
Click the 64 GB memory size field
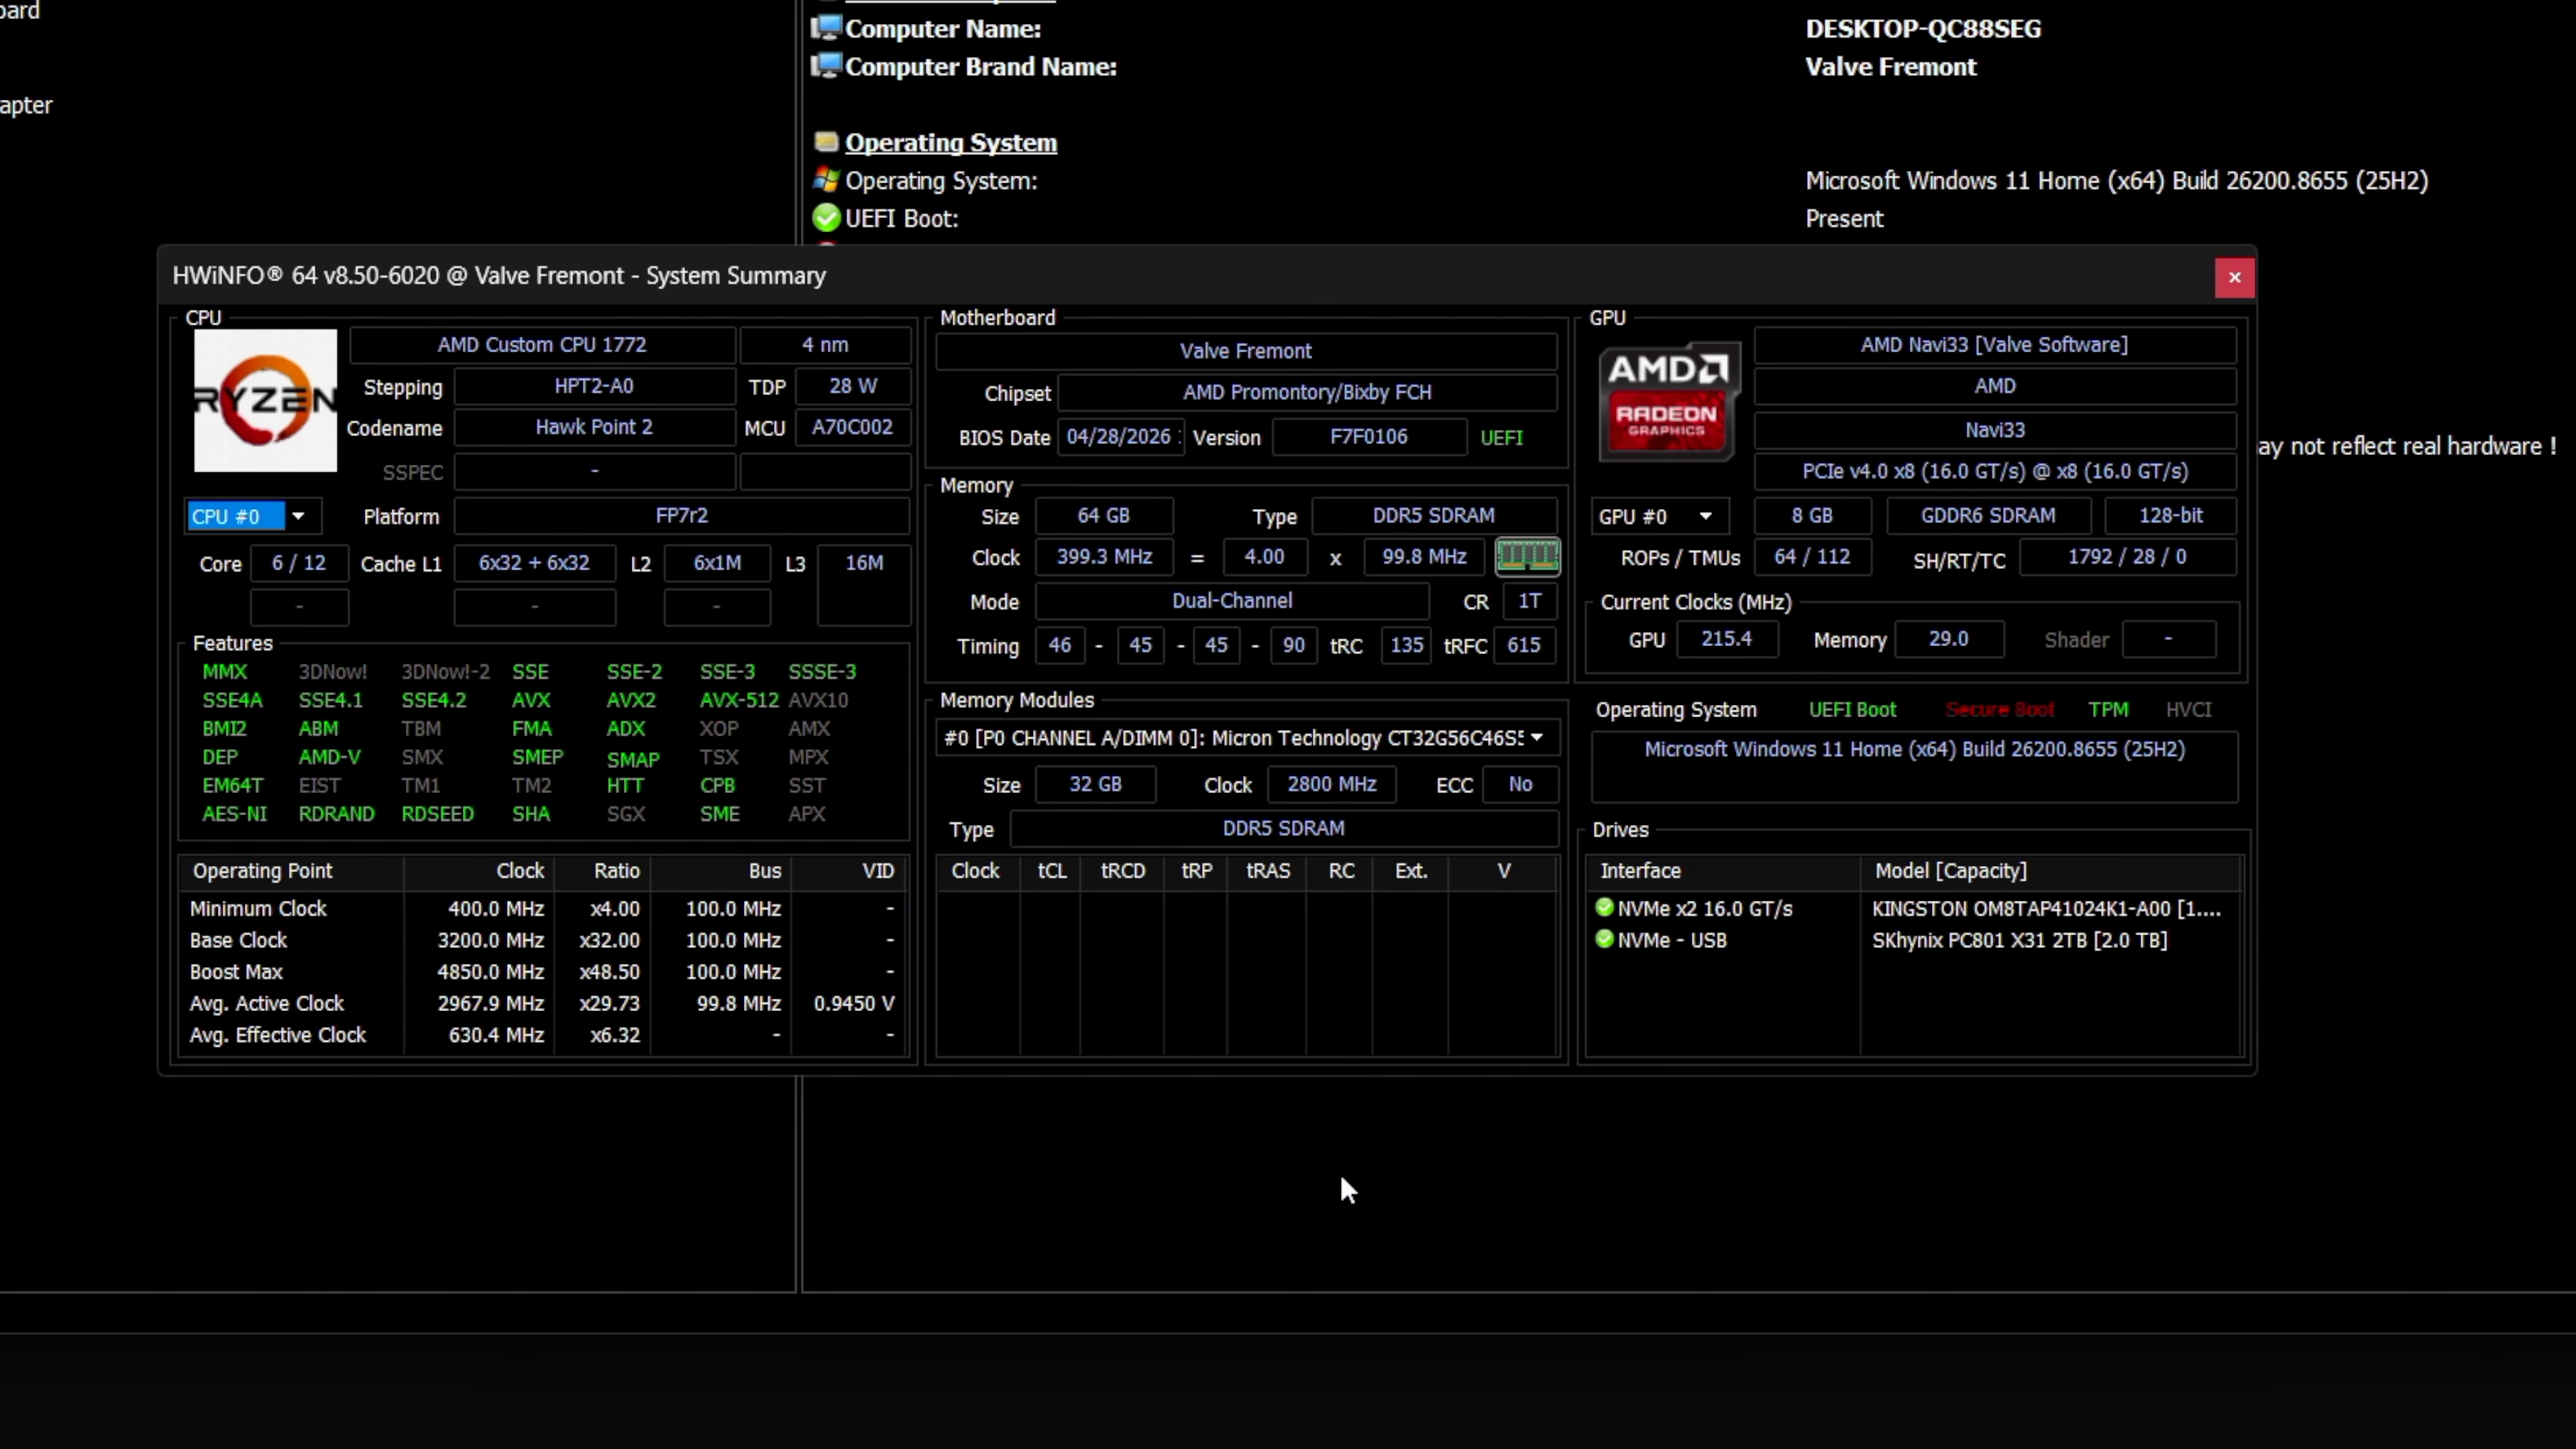[x=1103, y=516]
